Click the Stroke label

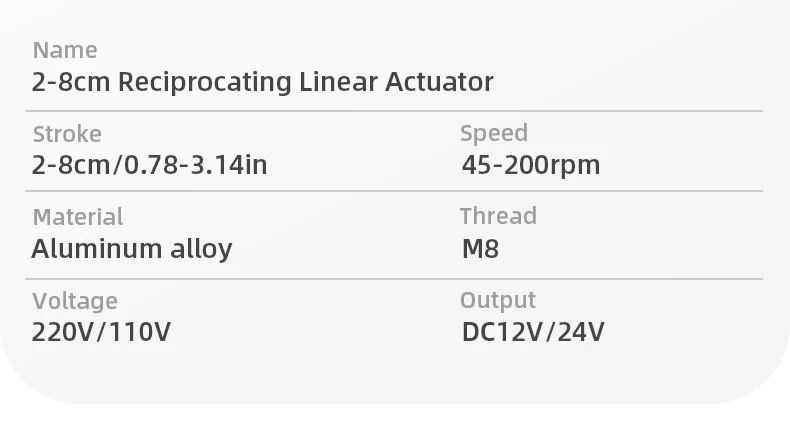pyautogui.click(x=67, y=134)
